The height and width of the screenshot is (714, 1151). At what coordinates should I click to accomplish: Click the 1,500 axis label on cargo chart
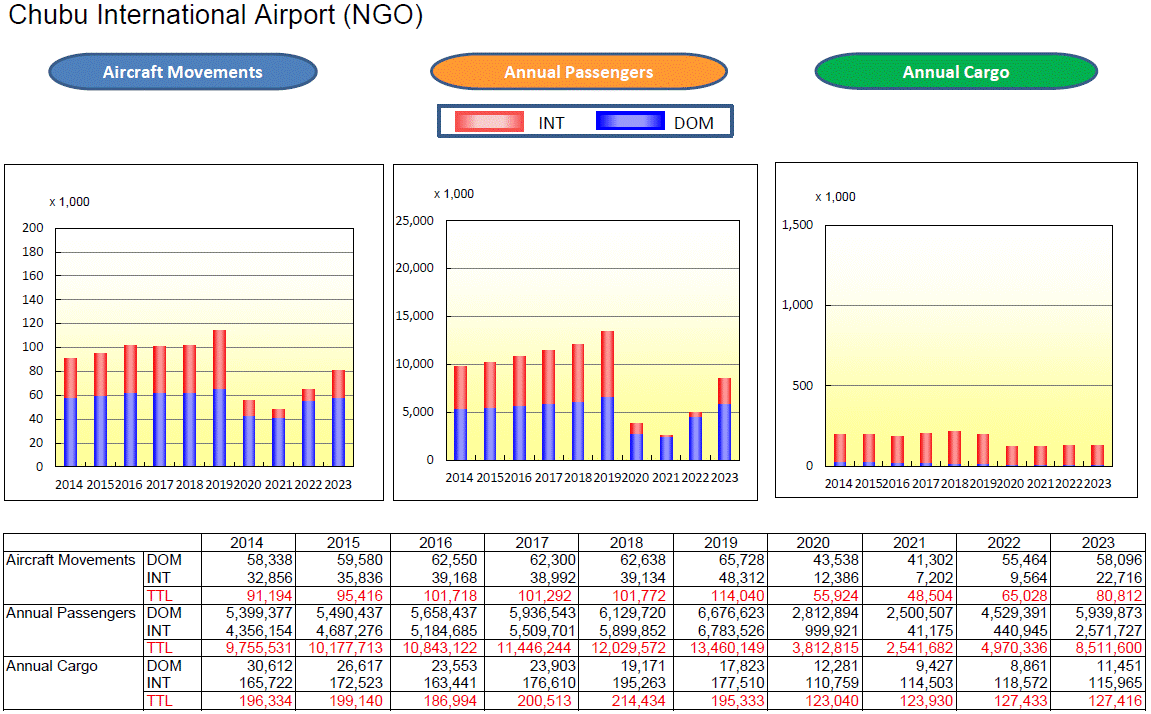point(797,225)
